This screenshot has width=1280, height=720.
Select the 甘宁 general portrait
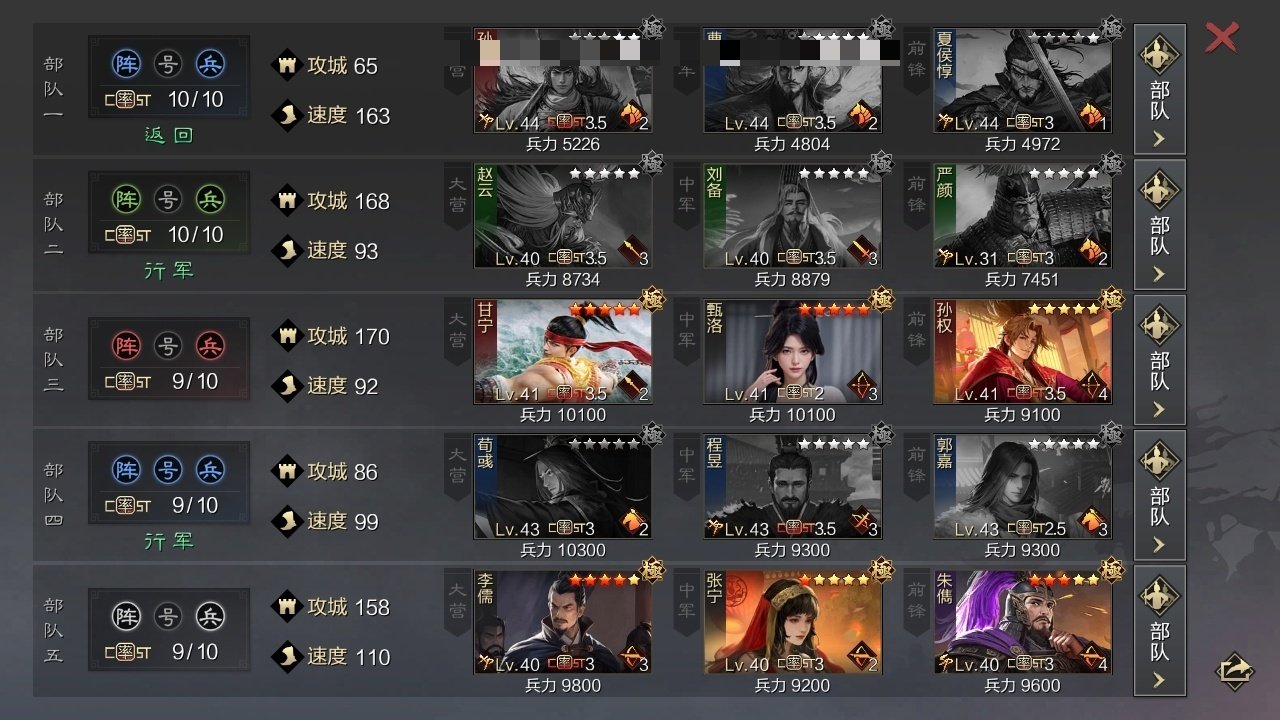click(x=563, y=351)
